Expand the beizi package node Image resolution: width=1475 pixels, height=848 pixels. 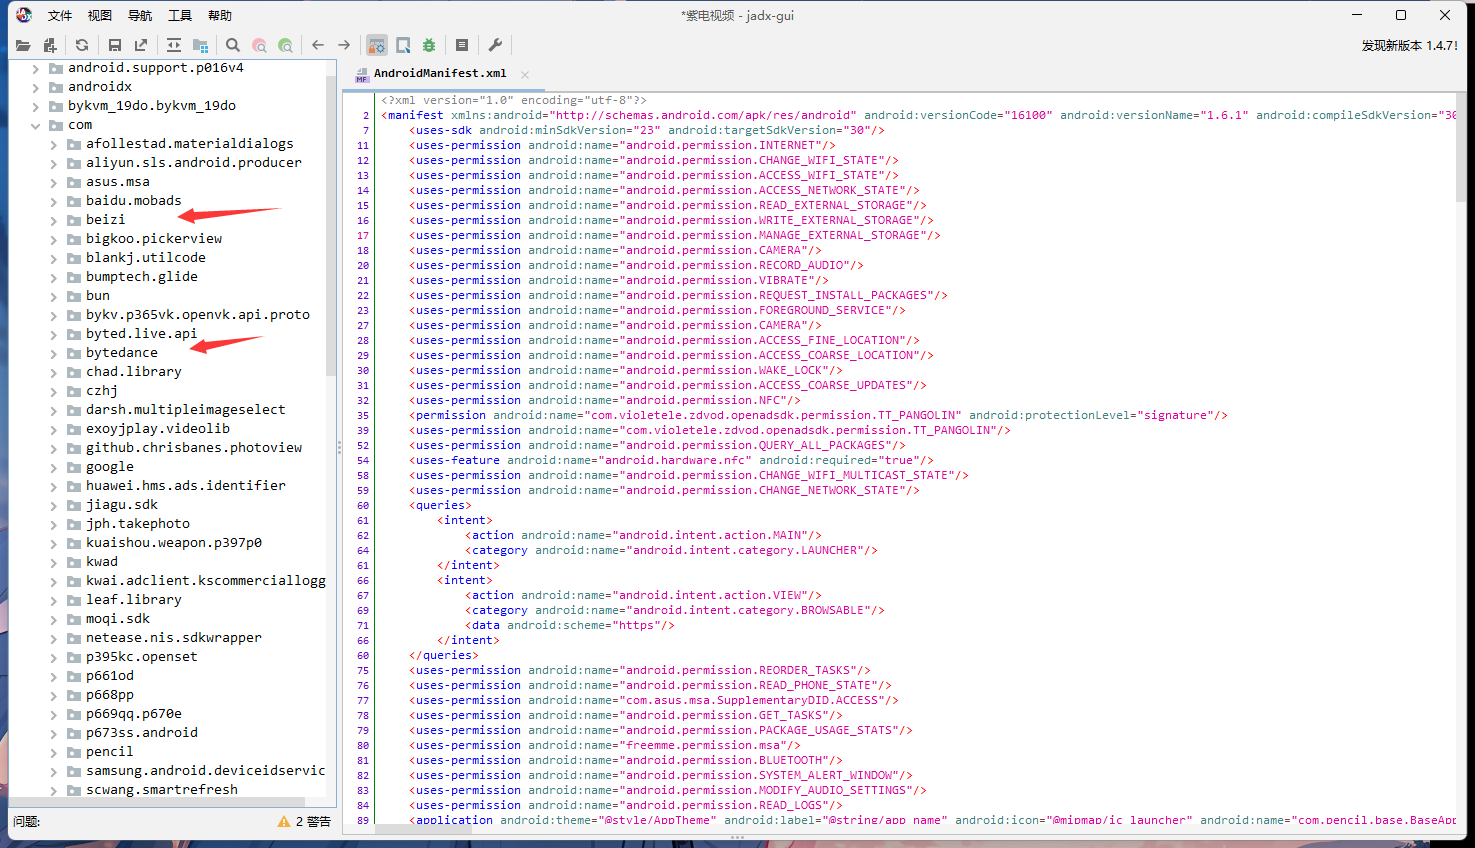(x=54, y=220)
